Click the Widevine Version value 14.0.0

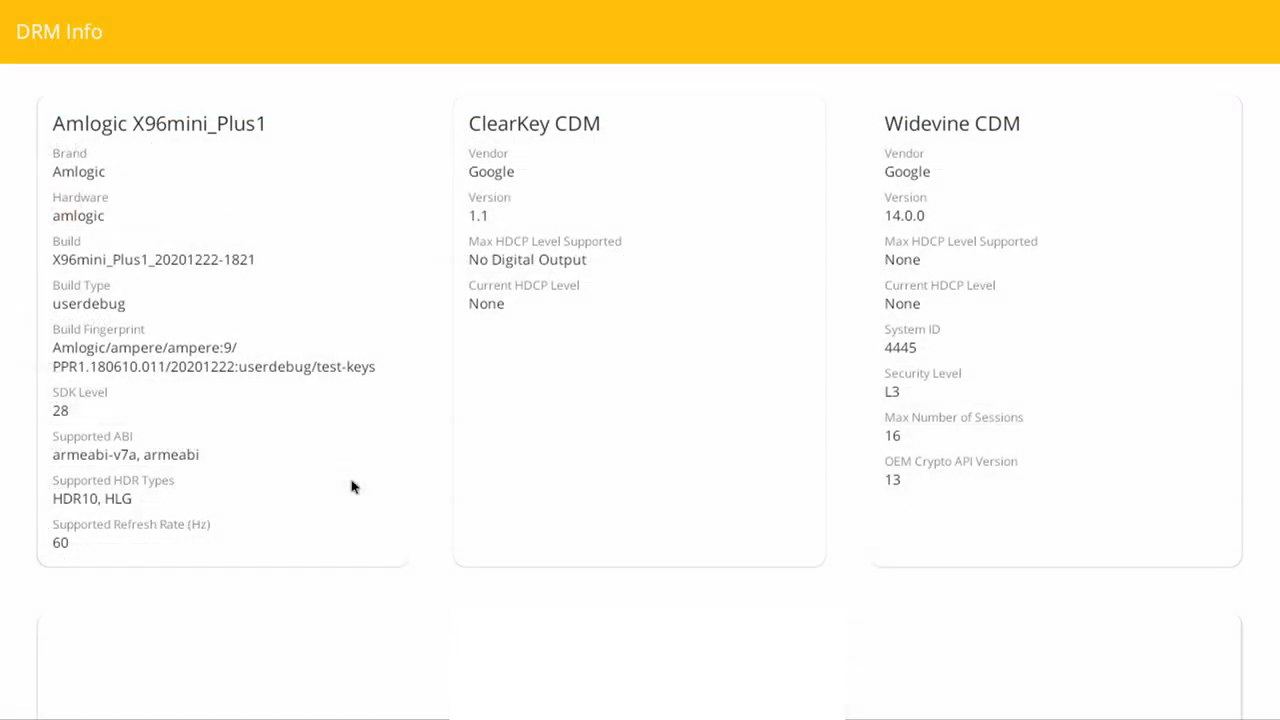[904, 216]
